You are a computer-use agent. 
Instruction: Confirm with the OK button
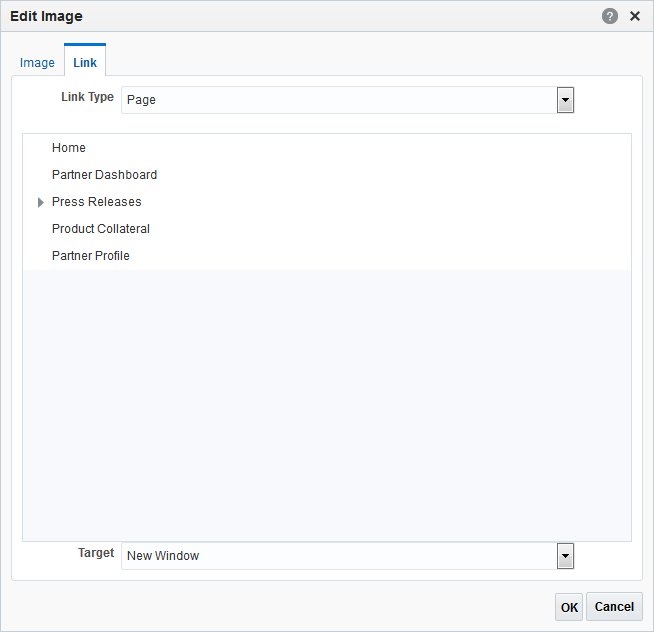569,607
